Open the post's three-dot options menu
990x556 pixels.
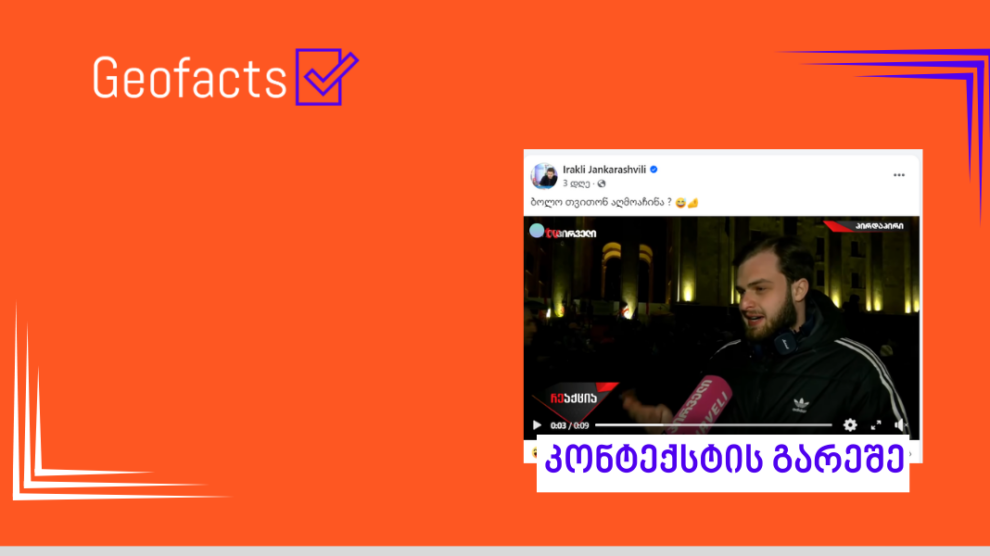pos(899,175)
